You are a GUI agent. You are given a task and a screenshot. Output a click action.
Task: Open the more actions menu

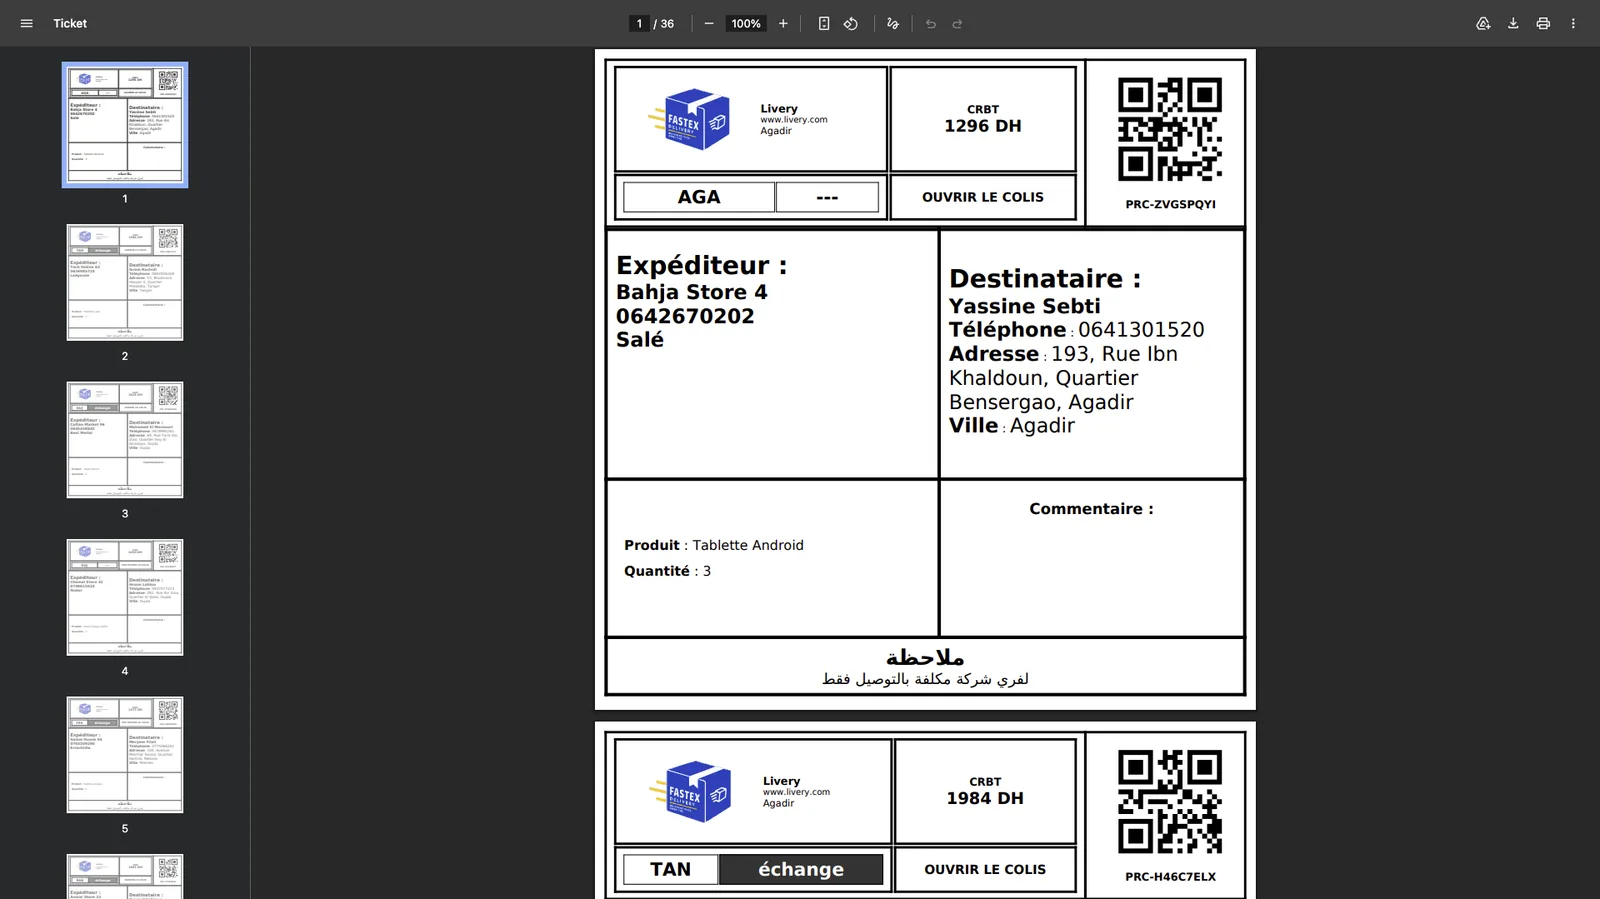(x=1573, y=23)
